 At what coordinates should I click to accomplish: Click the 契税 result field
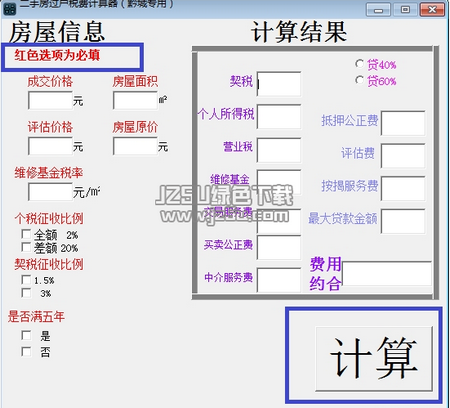point(279,84)
